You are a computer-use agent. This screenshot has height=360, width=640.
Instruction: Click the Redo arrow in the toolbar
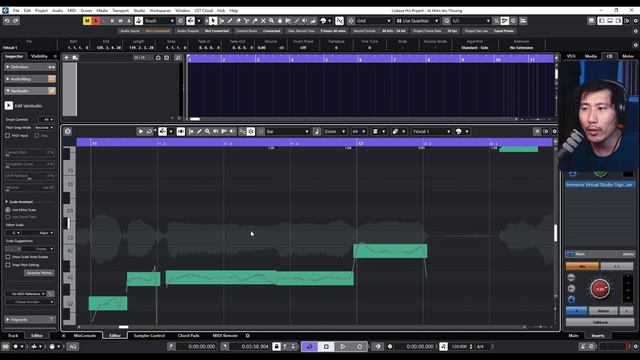[x=16, y=21]
